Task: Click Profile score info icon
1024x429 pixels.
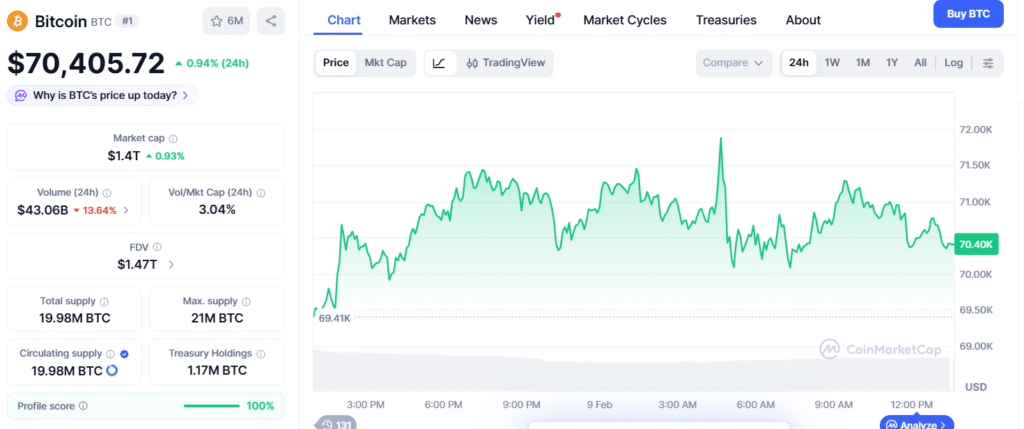Action: (x=83, y=405)
